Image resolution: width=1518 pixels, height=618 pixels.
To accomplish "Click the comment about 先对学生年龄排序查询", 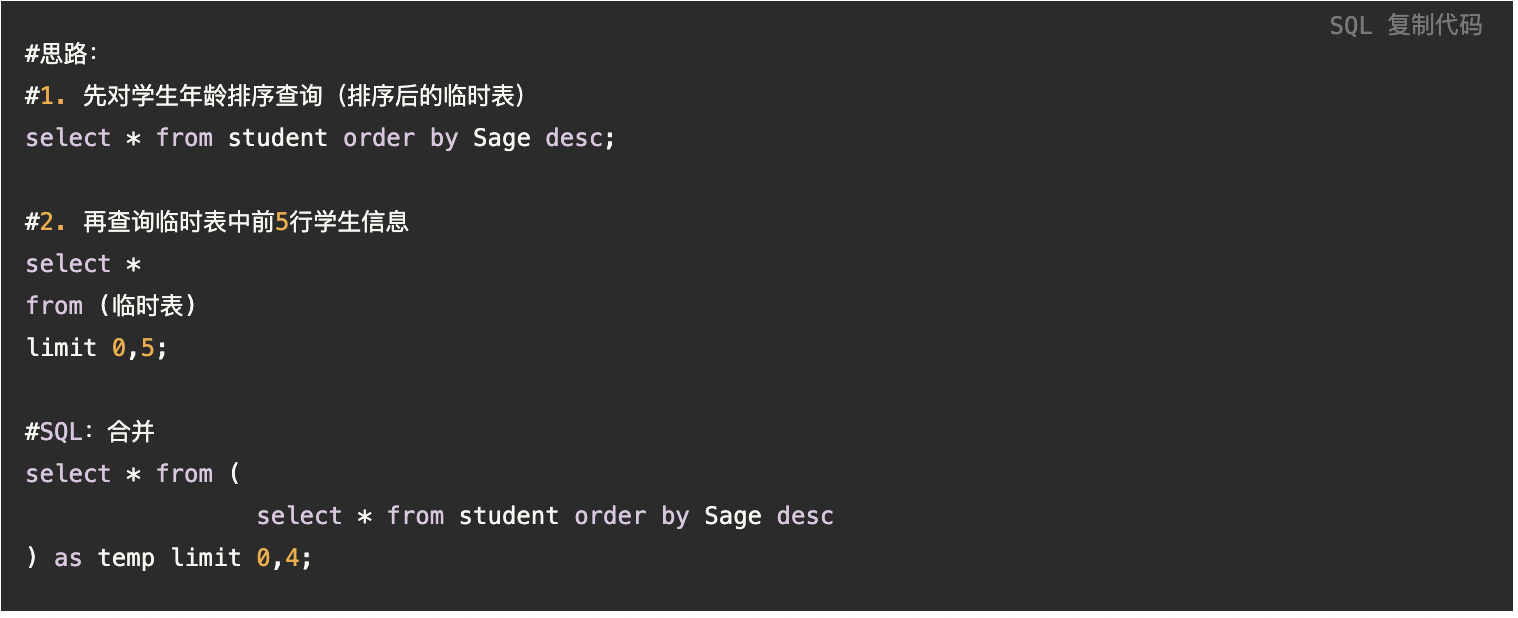I will pos(275,96).
